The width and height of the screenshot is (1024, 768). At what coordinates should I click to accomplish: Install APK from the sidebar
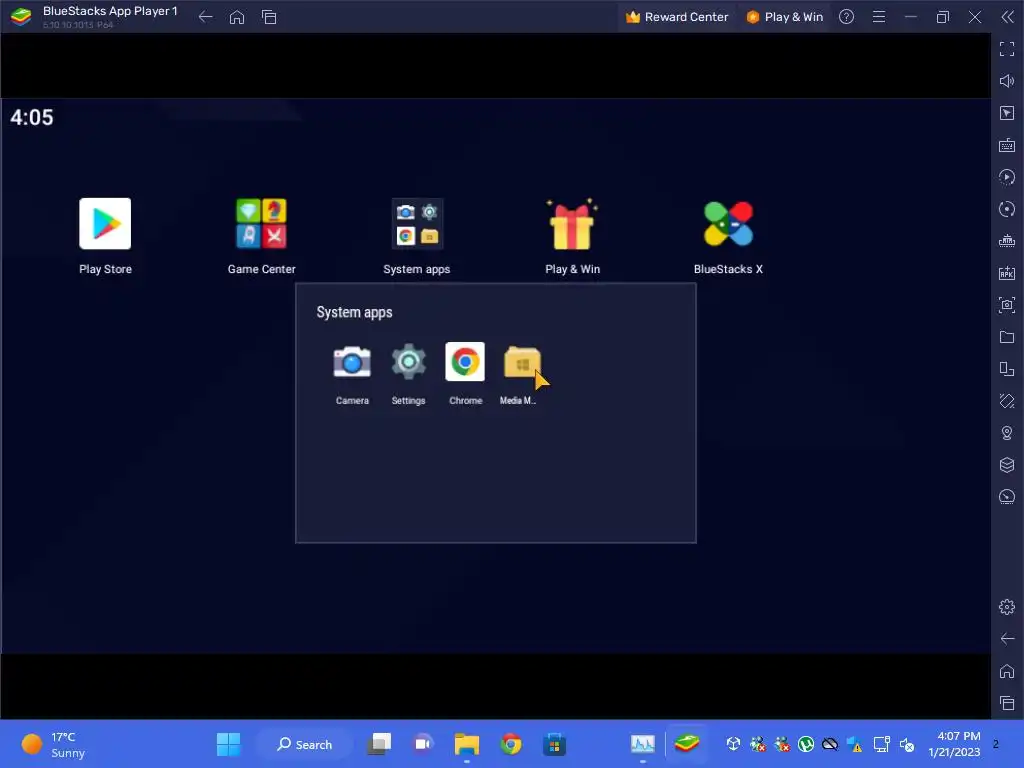coord(1007,273)
